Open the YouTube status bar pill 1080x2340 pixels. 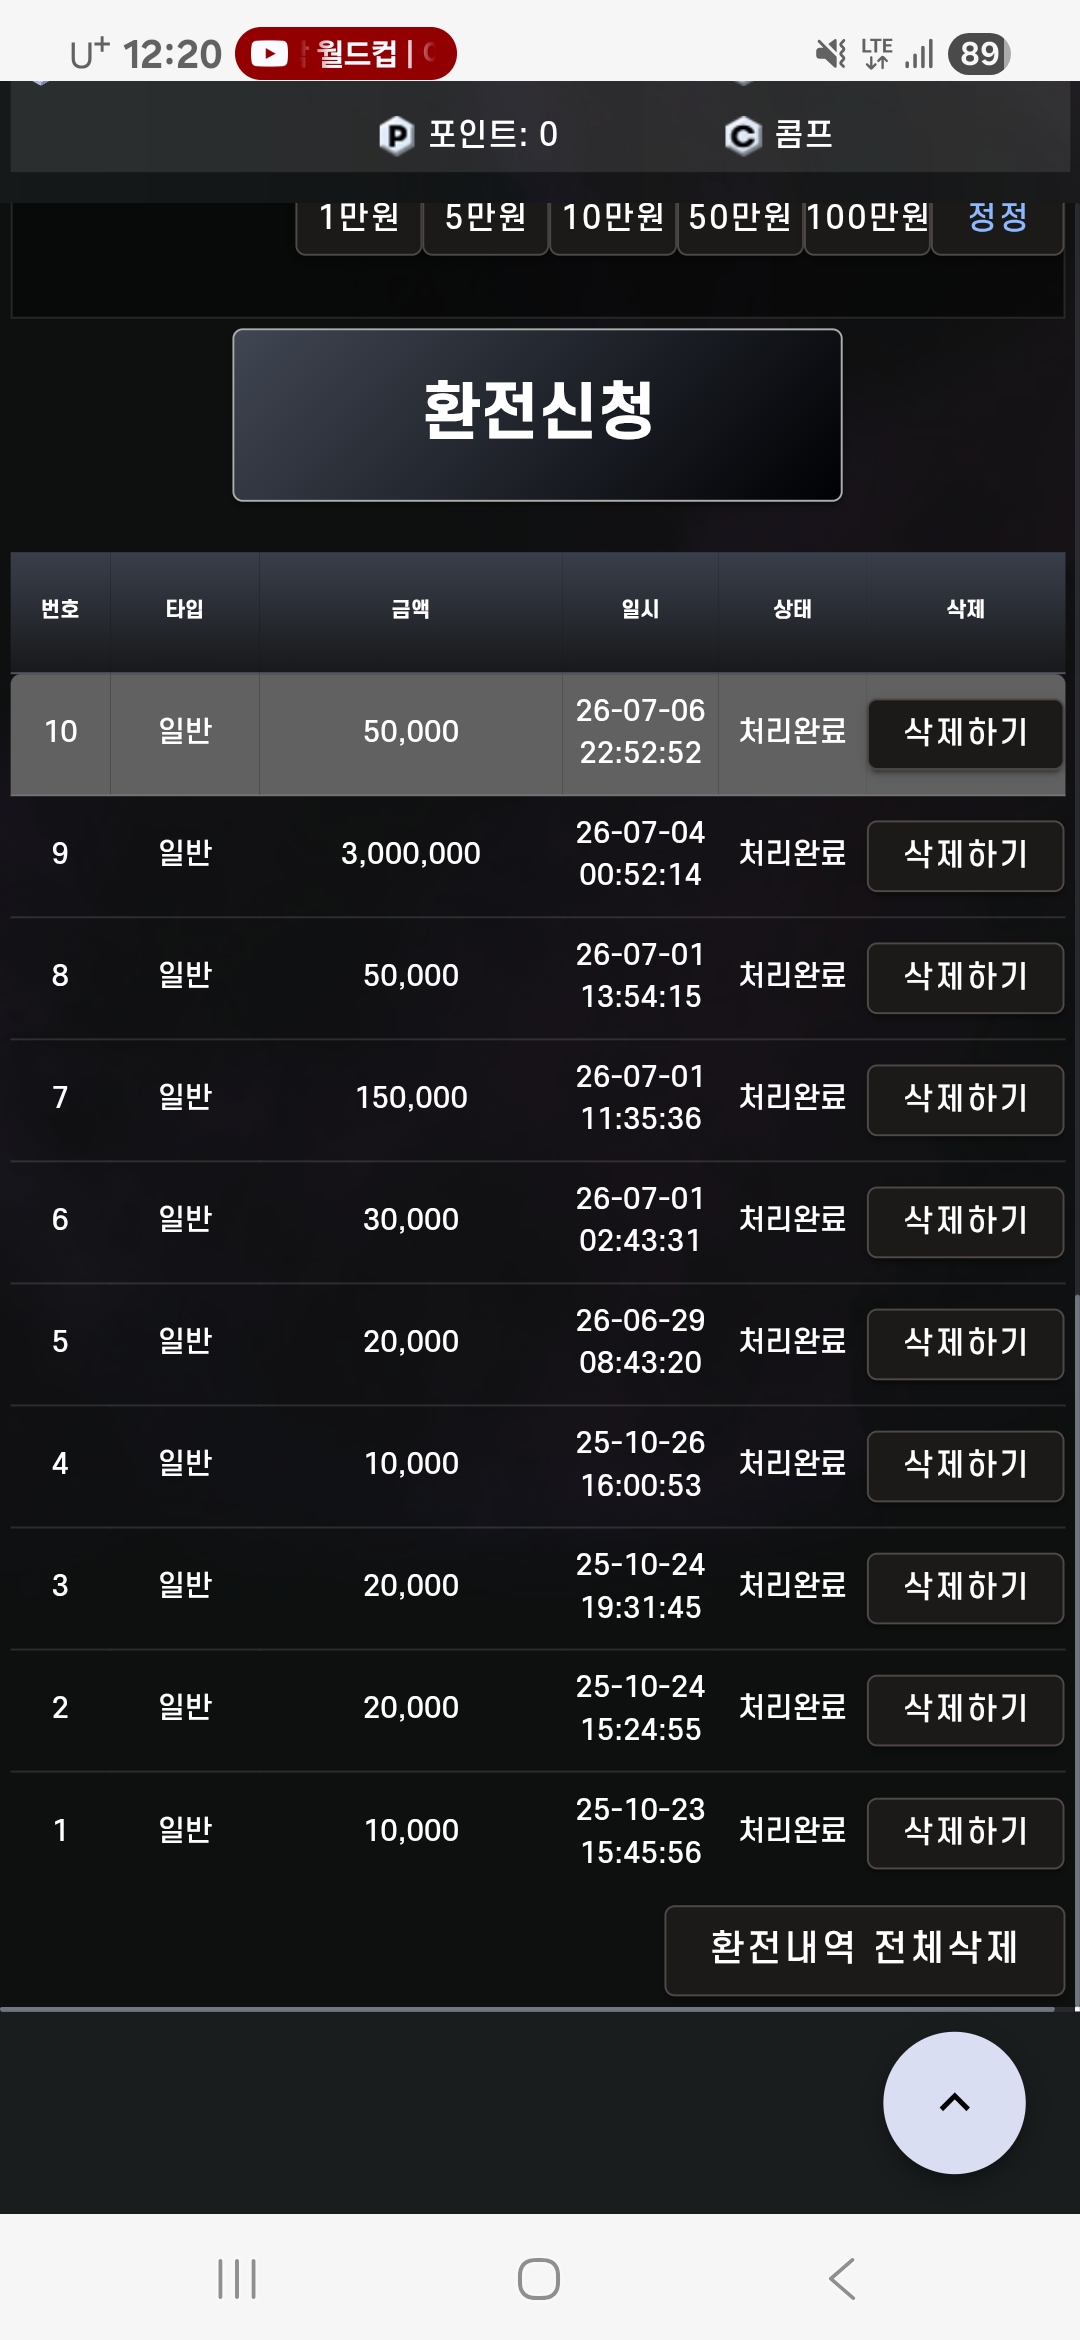pyautogui.click(x=346, y=53)
